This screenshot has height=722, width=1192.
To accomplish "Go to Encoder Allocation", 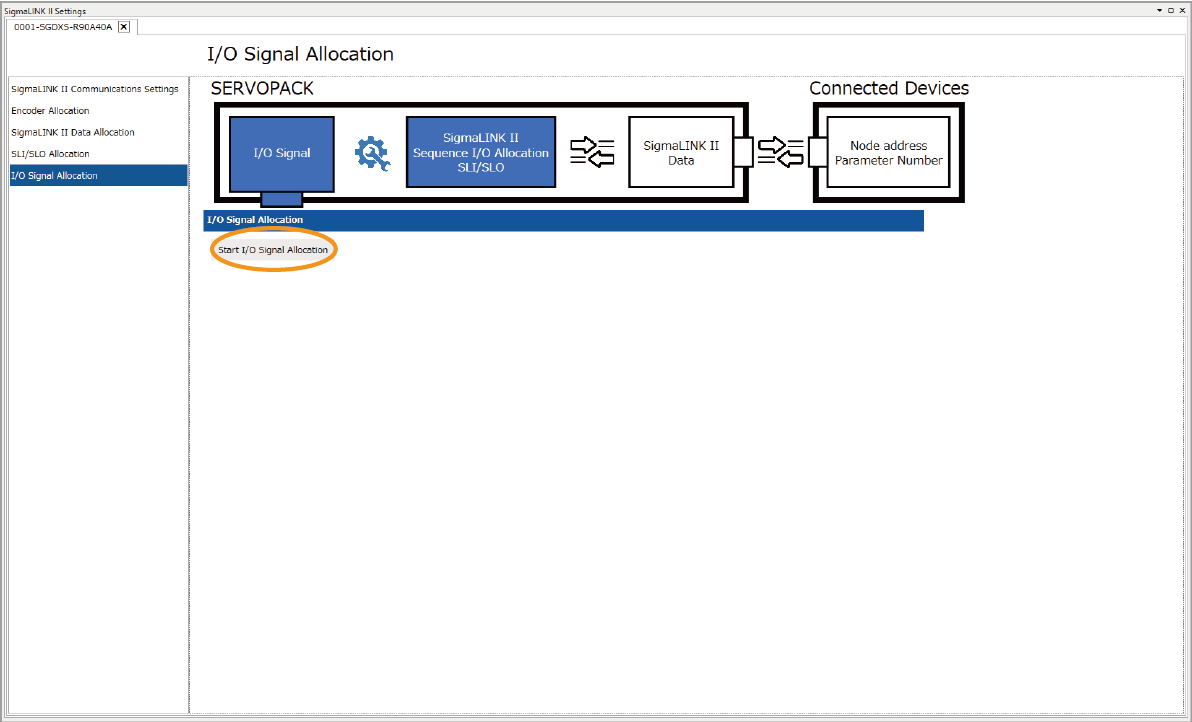I will click(x=50, y=111).
